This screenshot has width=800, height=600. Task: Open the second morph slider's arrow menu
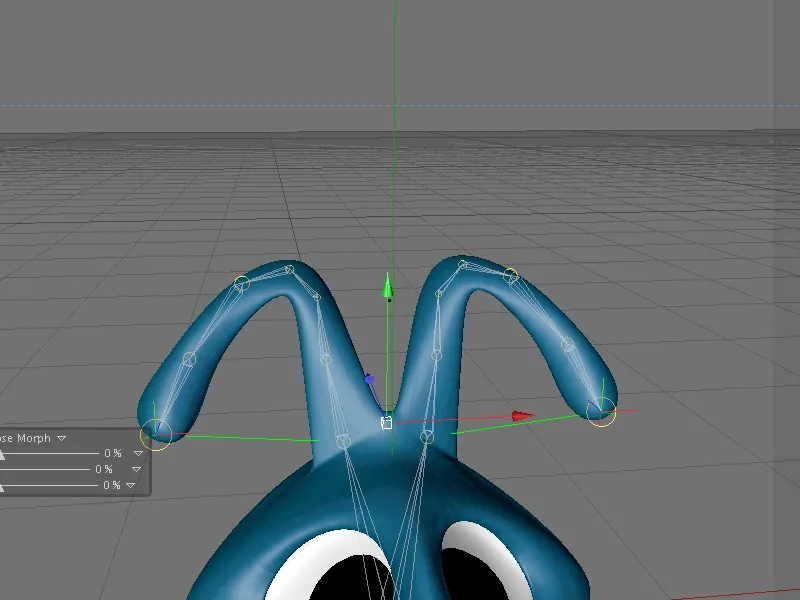pyautogui.click(x=136, y=469)
